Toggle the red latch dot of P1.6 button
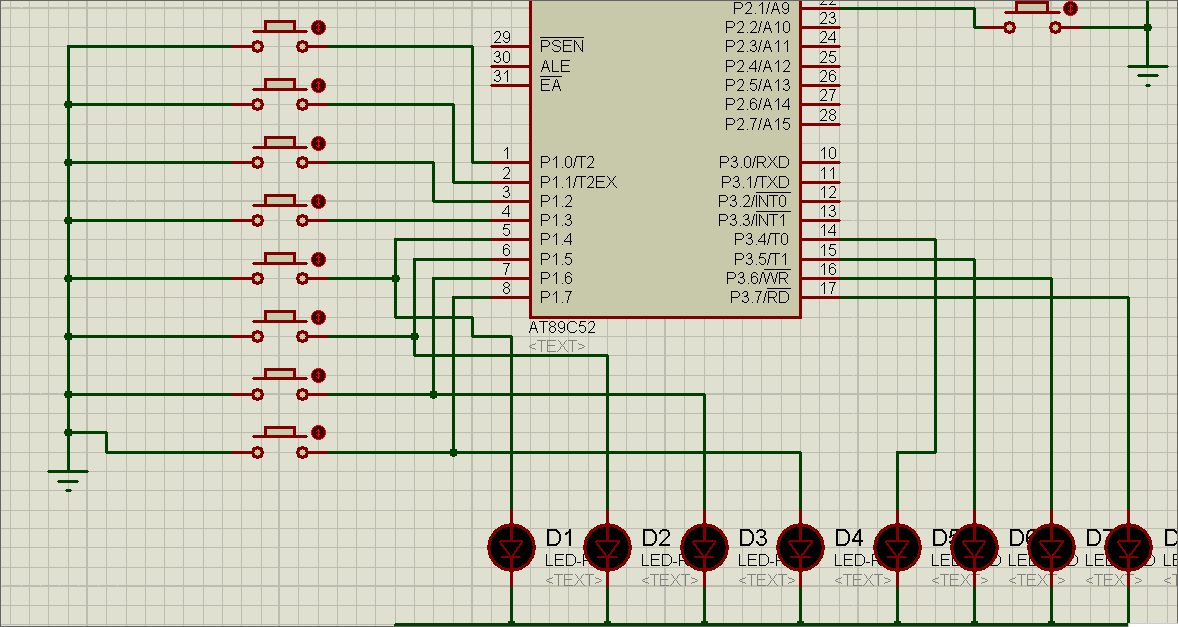Image resolution: width=1178 pixels, height=627 pixels. pyautogui.click(x=318, y=375)
